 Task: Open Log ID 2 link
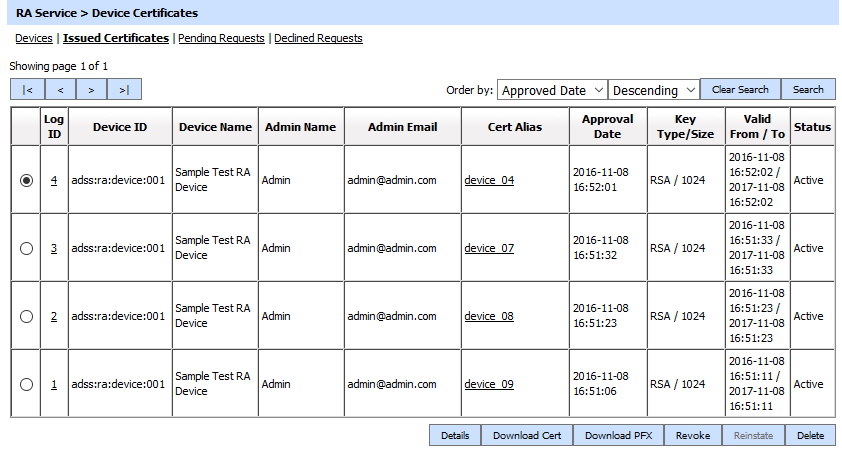click(54, 316)
